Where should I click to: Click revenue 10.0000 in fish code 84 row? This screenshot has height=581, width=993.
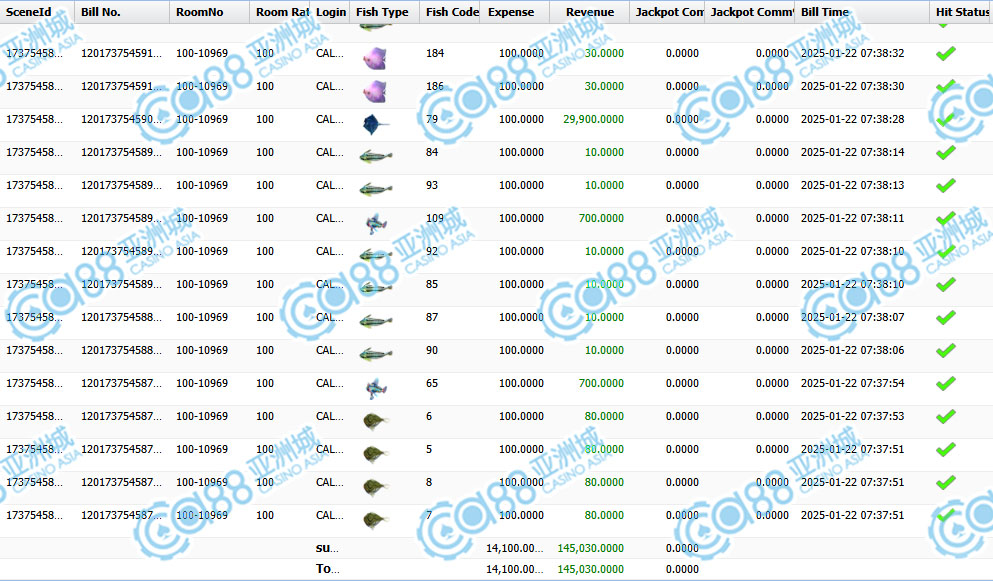click(x=604, y=152)
